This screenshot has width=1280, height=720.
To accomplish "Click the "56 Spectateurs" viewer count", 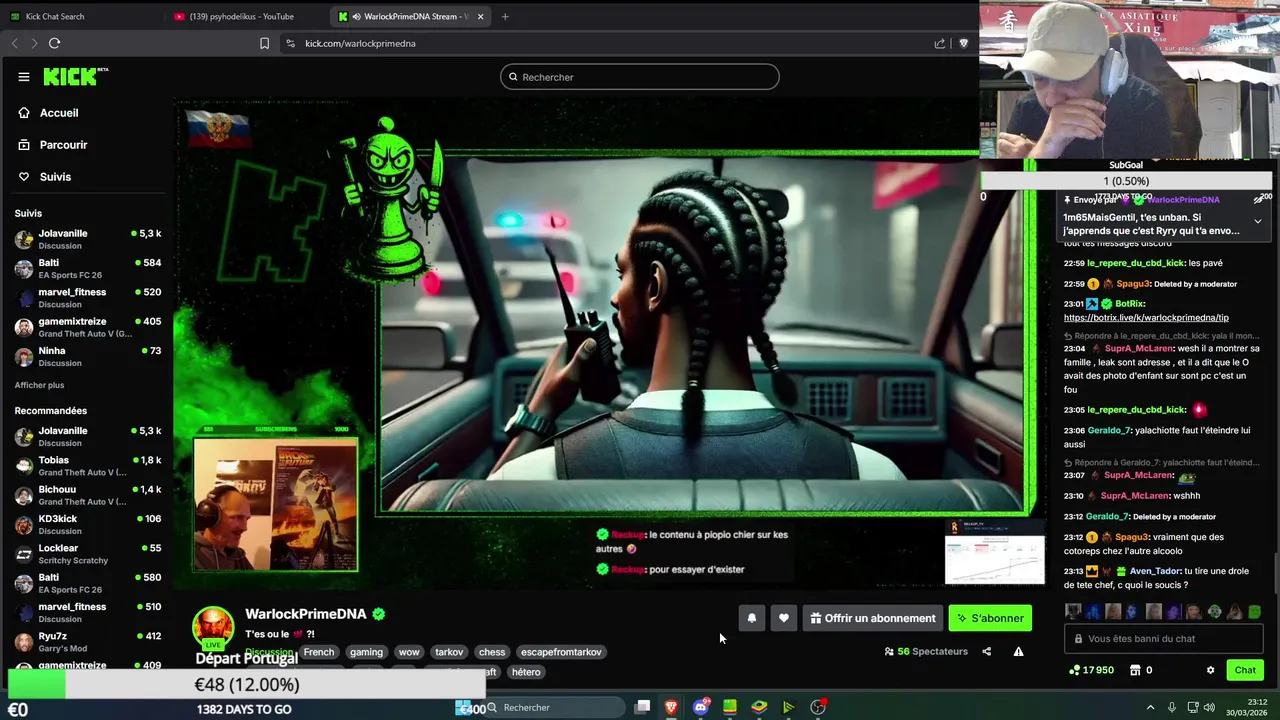I will pos(926,651).
